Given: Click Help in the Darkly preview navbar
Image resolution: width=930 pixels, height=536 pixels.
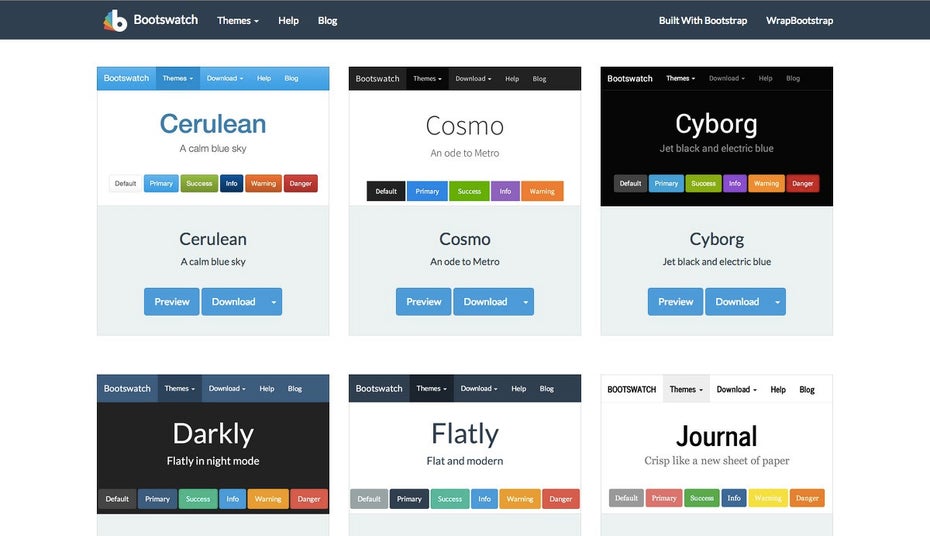Looking at the screenshot, I should click(267, 388).
